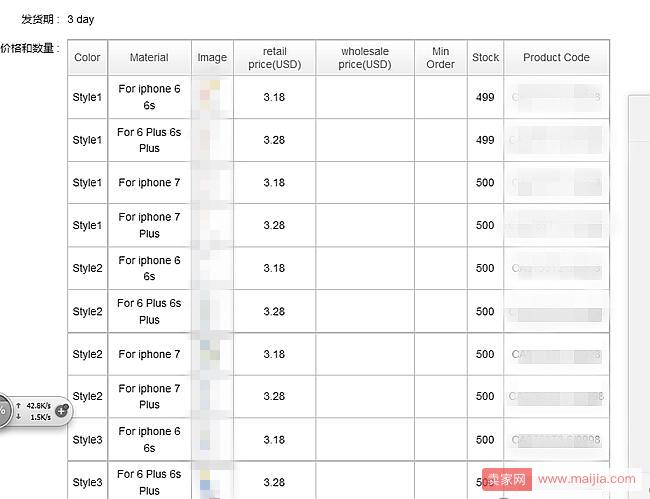Click wholesale price cell for Style2 iPhone 7 Plus
Viewport: 650px width, 499px height.
coord(364,397)
